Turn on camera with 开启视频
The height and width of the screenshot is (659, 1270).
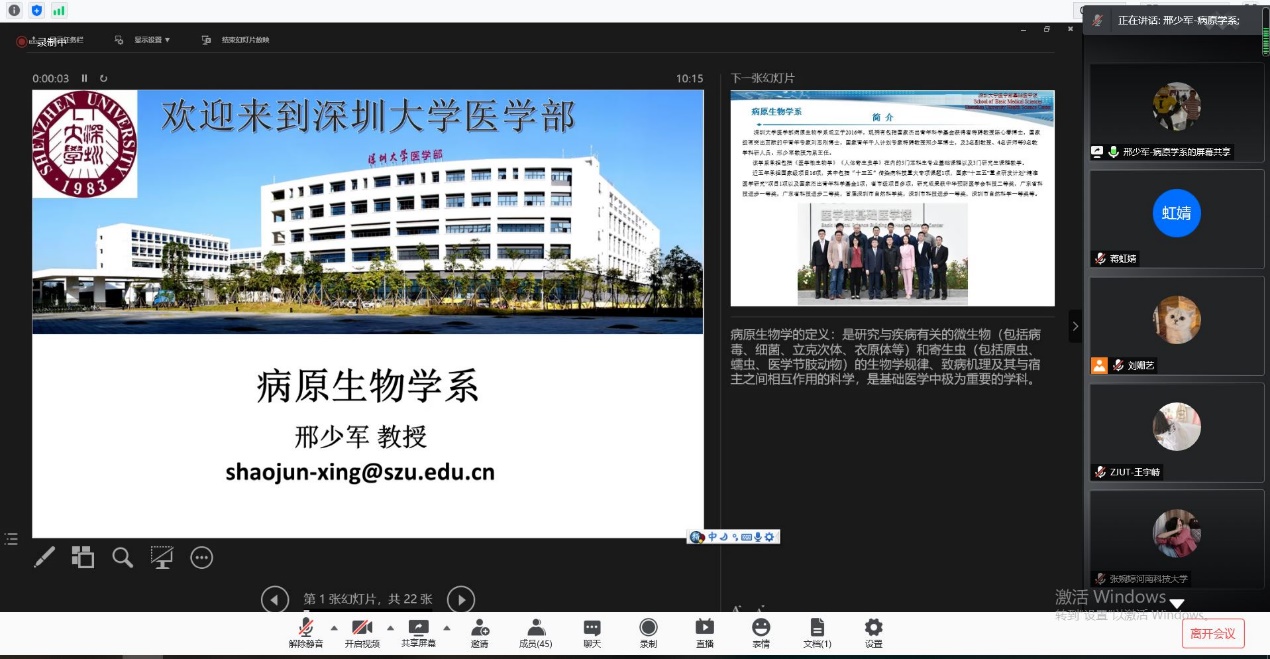click(x=362, y=633)
